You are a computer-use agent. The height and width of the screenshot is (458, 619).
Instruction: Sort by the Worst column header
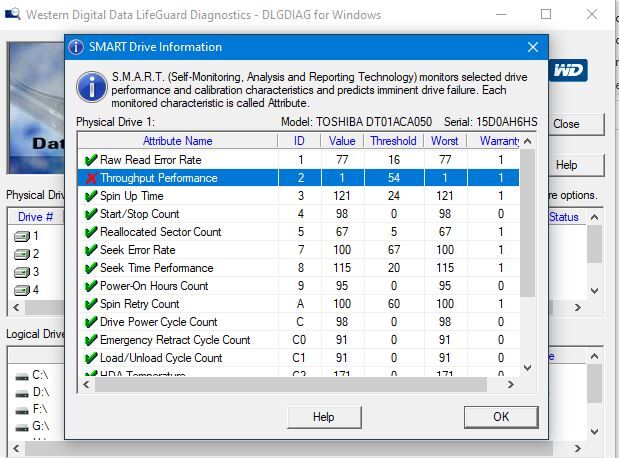pyautogui.click(x=445, y=141)
